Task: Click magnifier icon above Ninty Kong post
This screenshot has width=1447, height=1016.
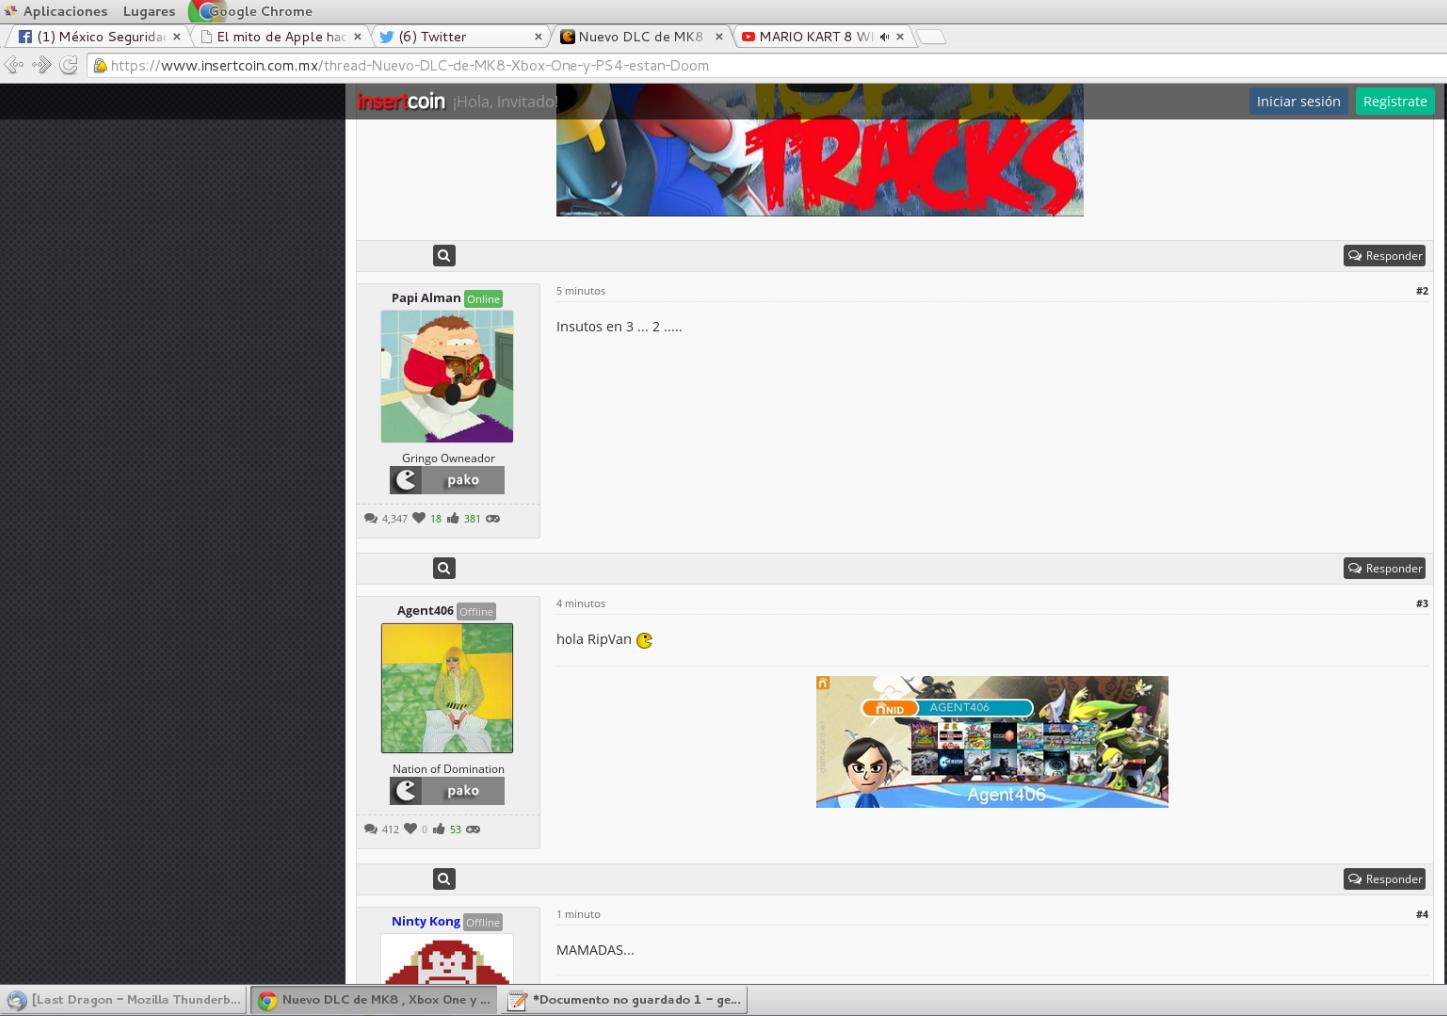Action: (x=444, y=879)
